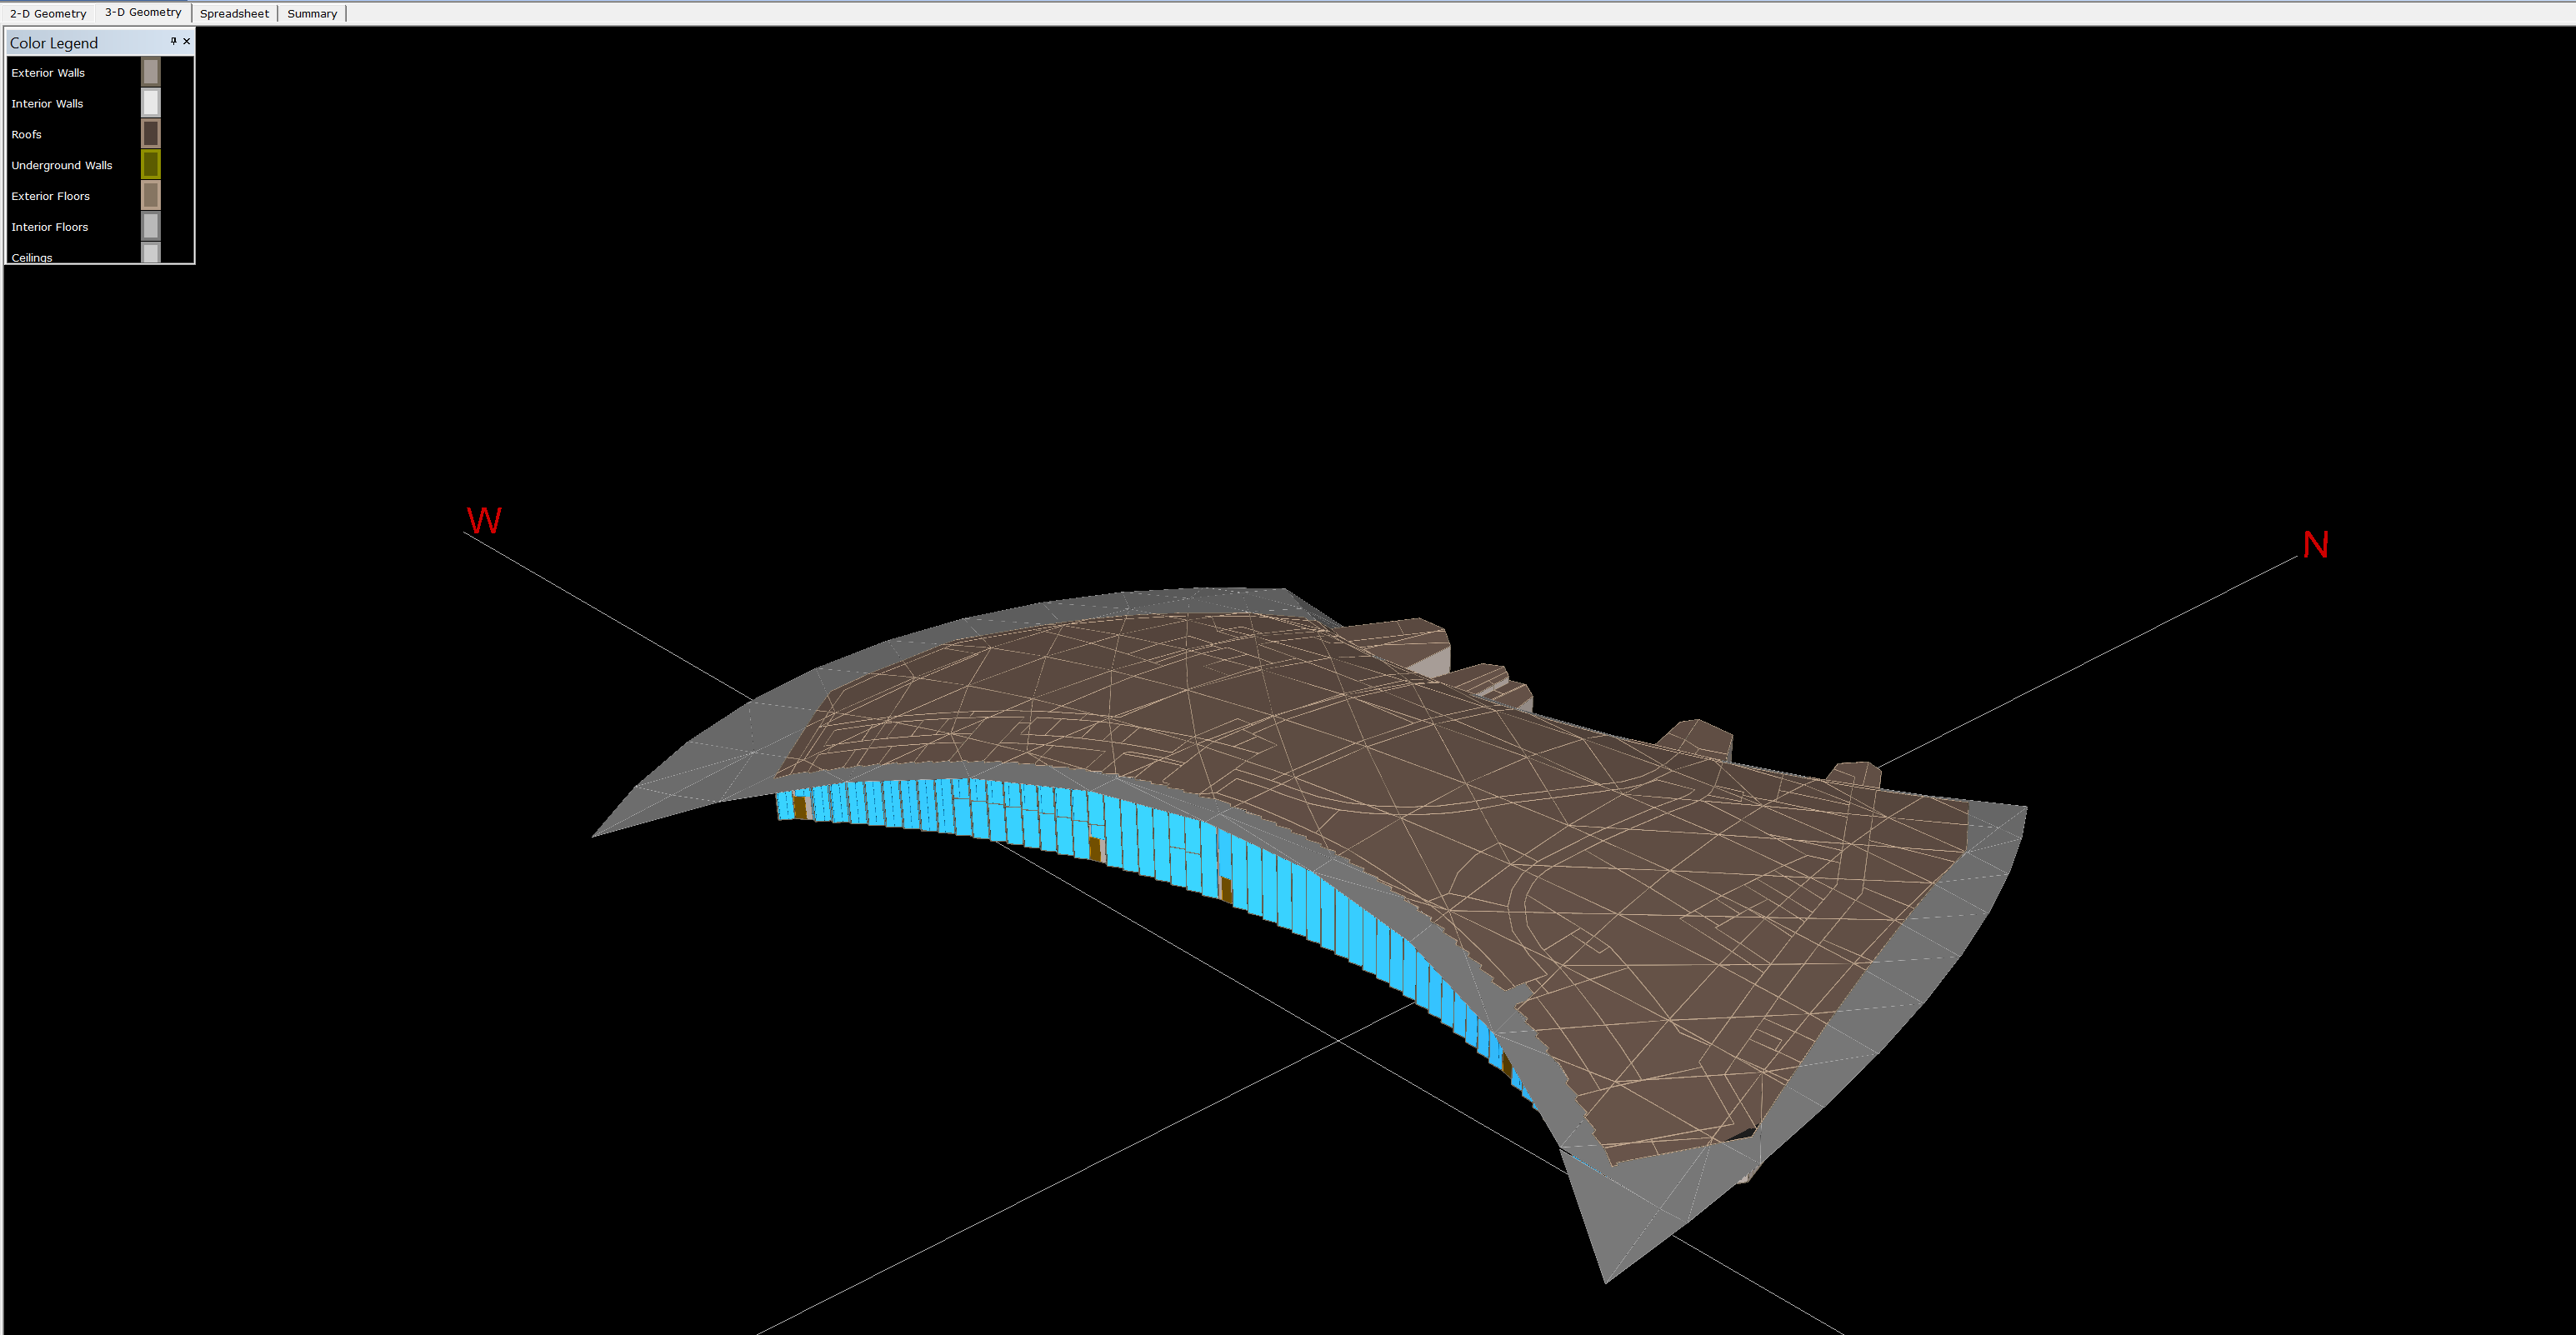Pin the Color Legend panel
This screenshot has width=2576, height=1335.
(x=173, y=42)
